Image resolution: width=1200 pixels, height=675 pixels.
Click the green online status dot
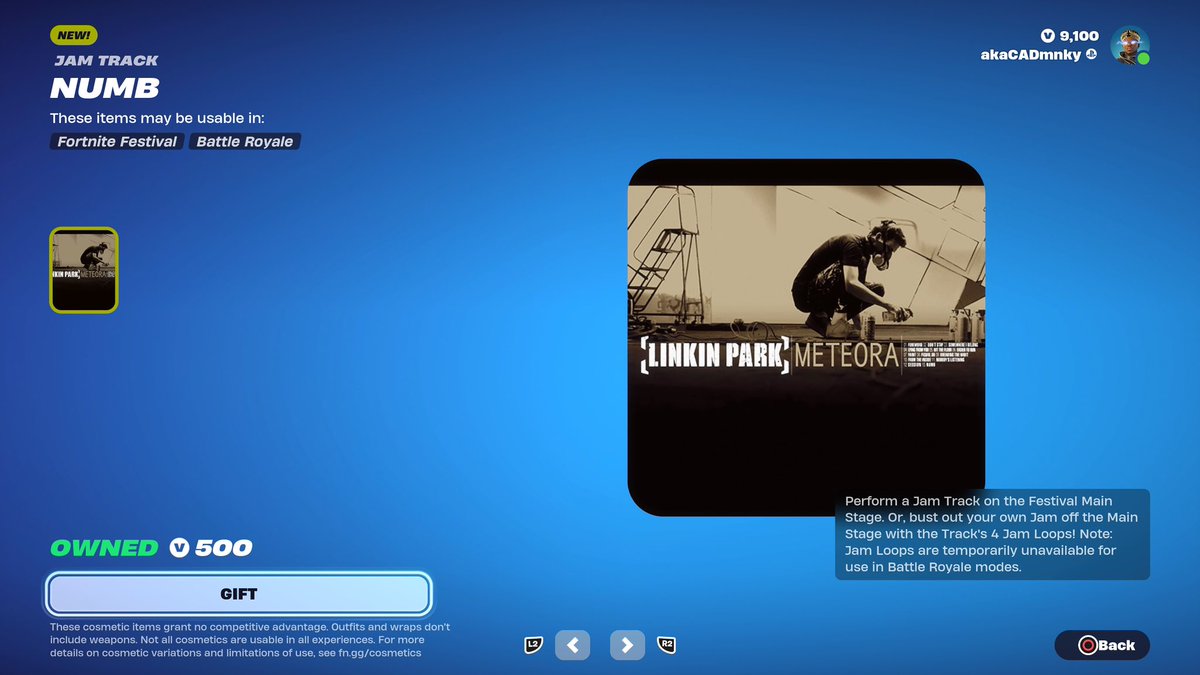tap(1143, 59)
